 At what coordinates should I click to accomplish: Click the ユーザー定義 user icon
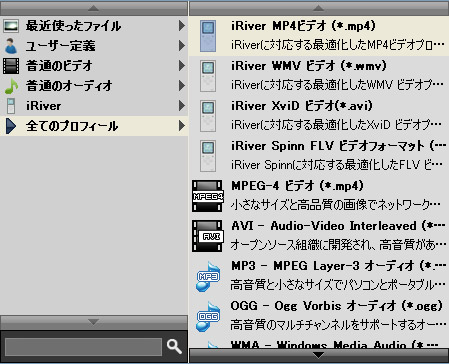(11, 46)
